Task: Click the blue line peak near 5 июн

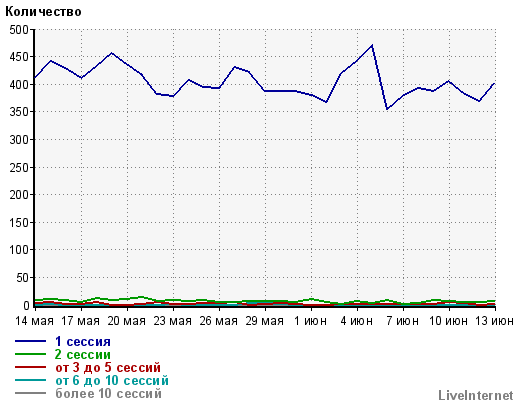Action: [x=372, y=45]
